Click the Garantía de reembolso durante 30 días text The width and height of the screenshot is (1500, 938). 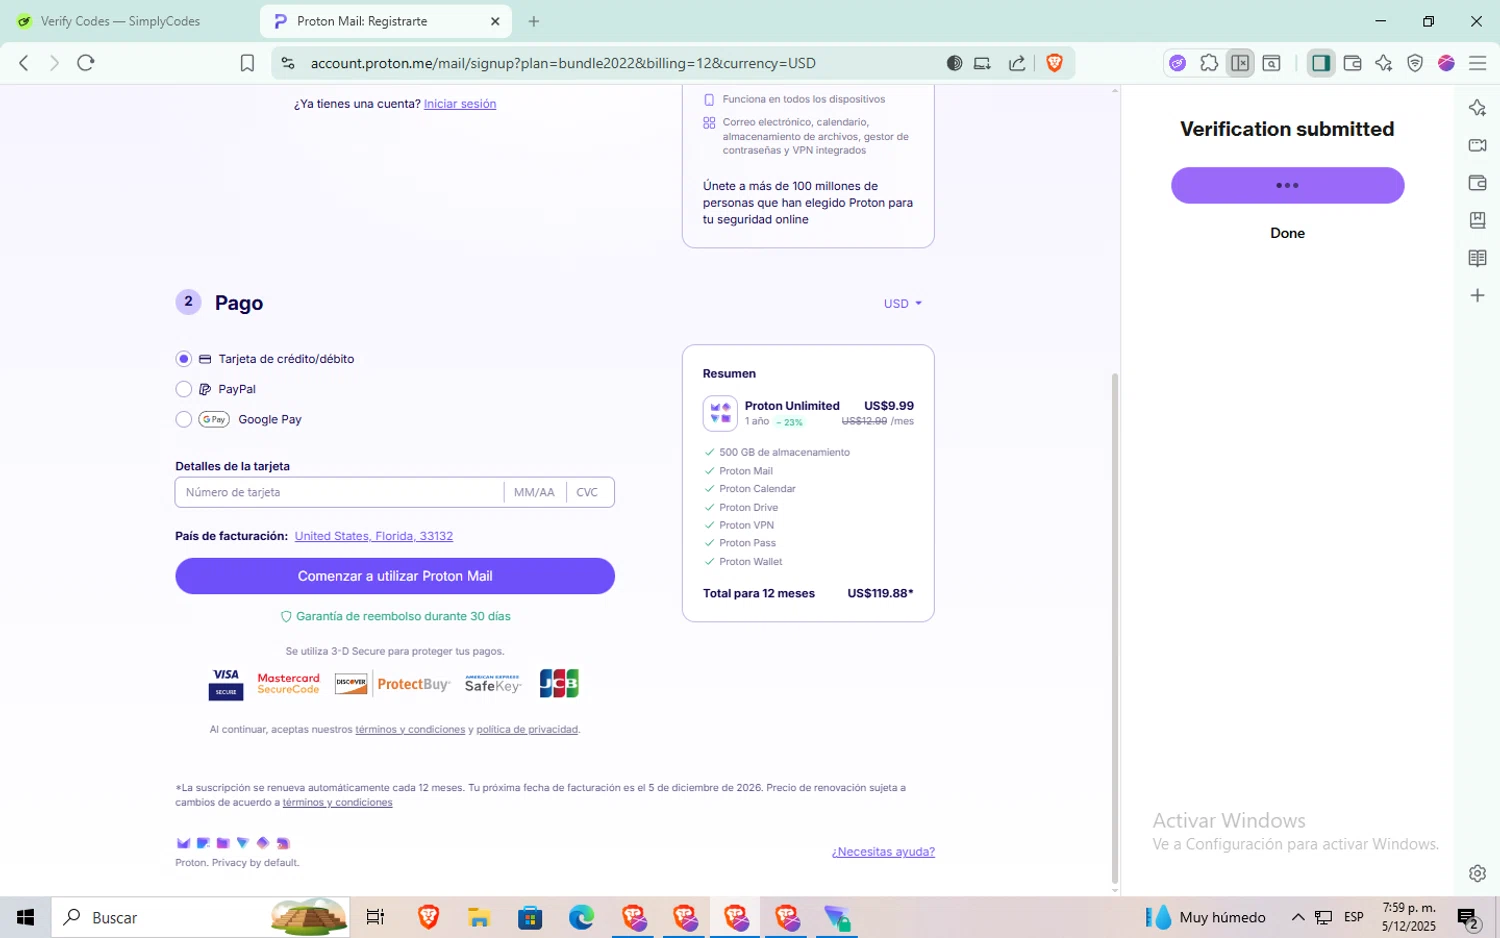coord(403,616)
